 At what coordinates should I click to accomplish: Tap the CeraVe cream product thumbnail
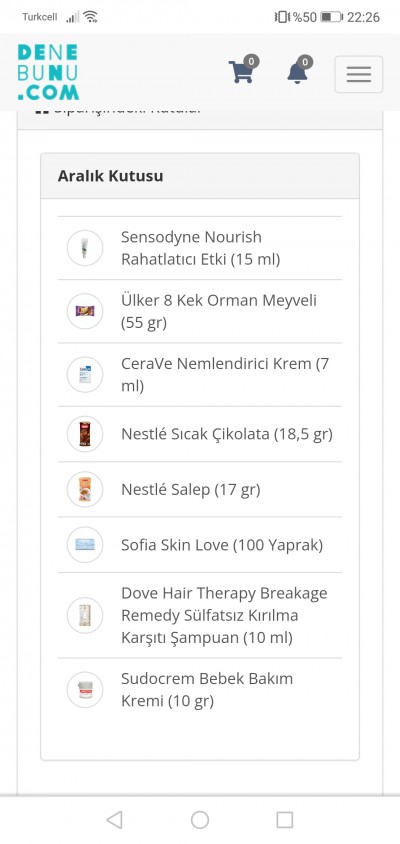pyautogui.click(x=85, y=375)
